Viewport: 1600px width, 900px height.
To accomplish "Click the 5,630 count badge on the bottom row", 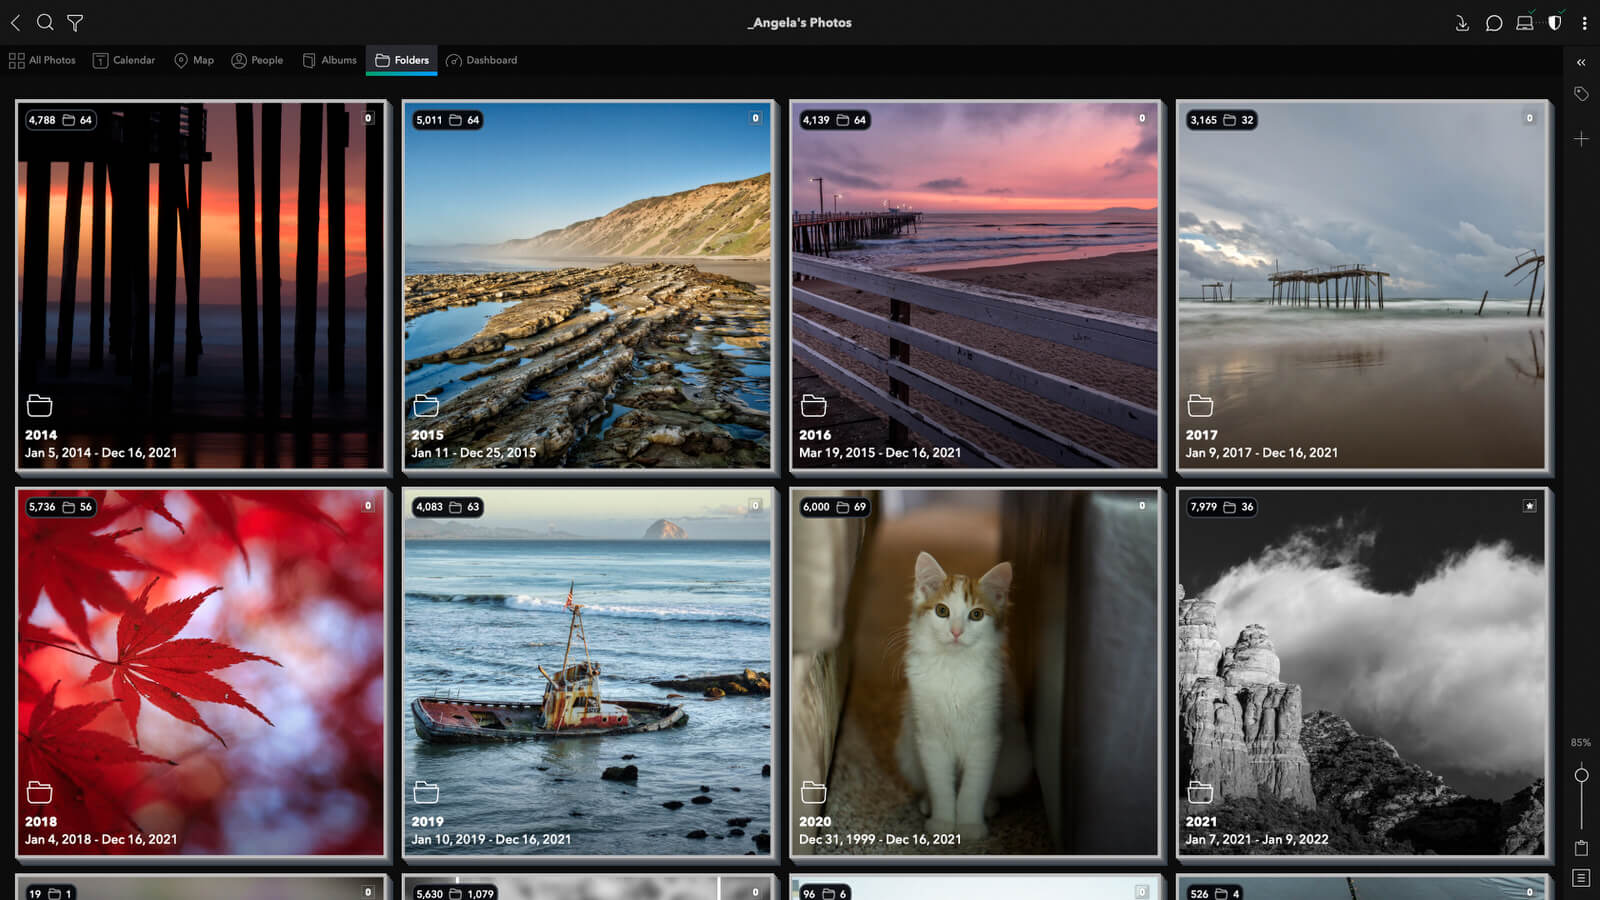I will tap(455, 893).
